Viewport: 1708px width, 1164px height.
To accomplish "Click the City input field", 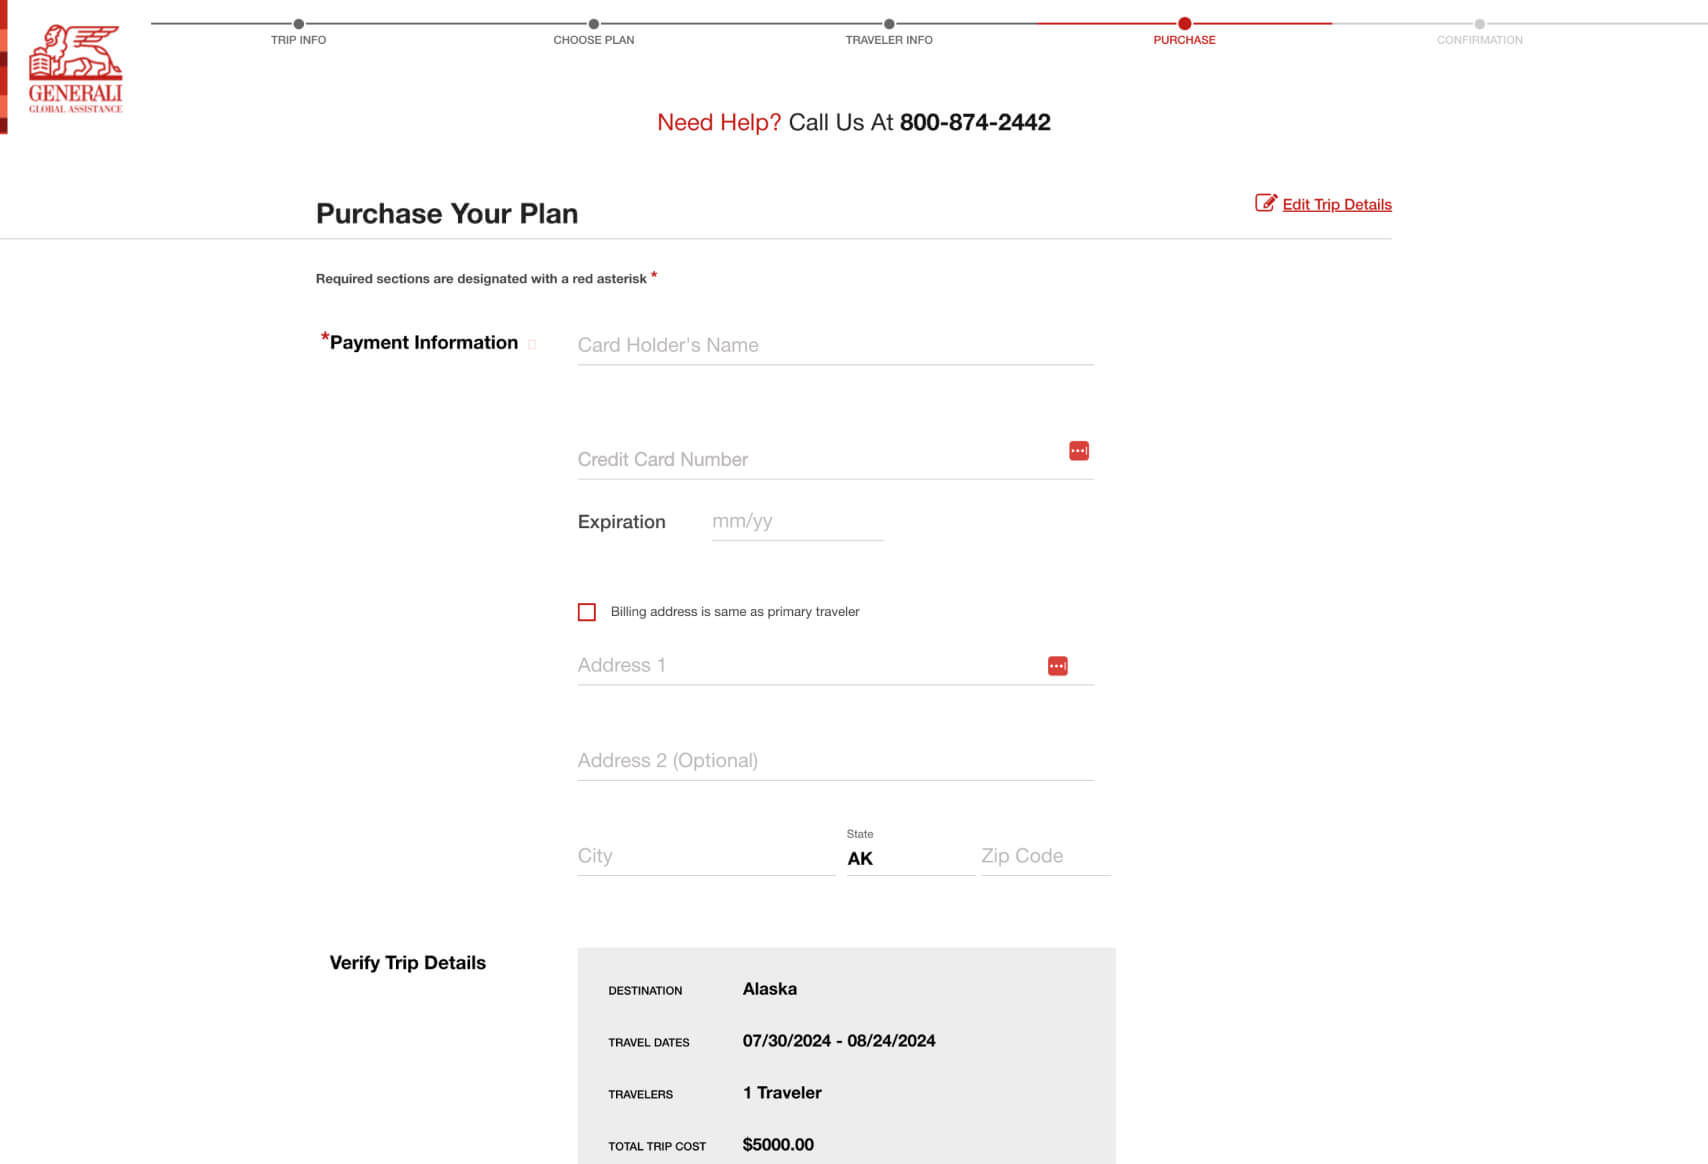I will pyautogui.click(x=706, y=856).
